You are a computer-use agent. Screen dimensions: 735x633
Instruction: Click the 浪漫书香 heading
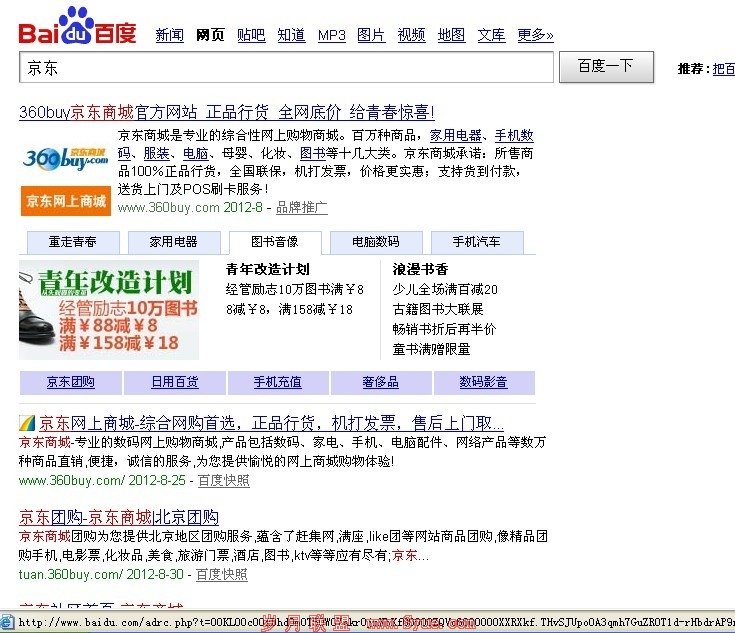click(420, 269)
